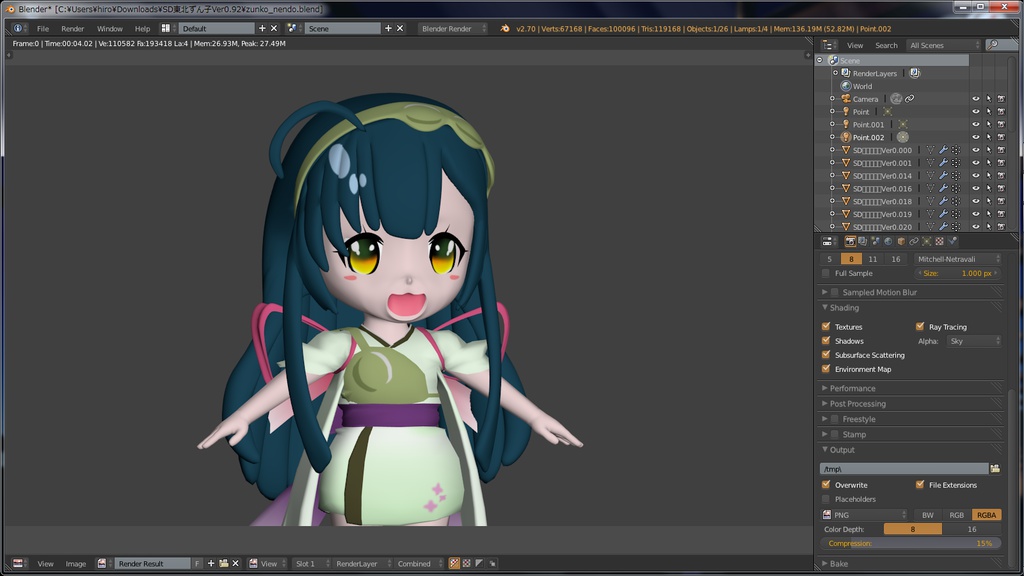Open the PNG file format dropdown
This screenshot has height=576, width=1024.
tap(863, 514)
